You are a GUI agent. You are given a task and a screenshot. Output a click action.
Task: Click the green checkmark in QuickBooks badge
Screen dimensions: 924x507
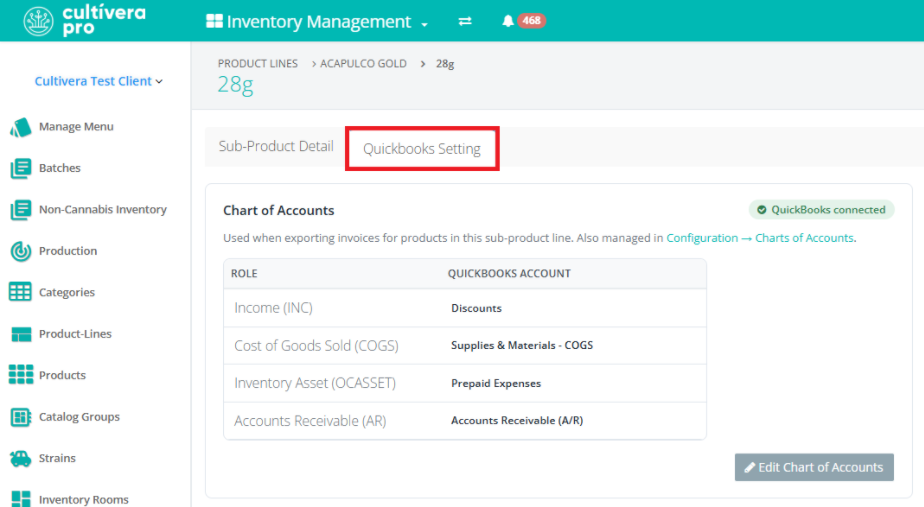pos(761,210)
